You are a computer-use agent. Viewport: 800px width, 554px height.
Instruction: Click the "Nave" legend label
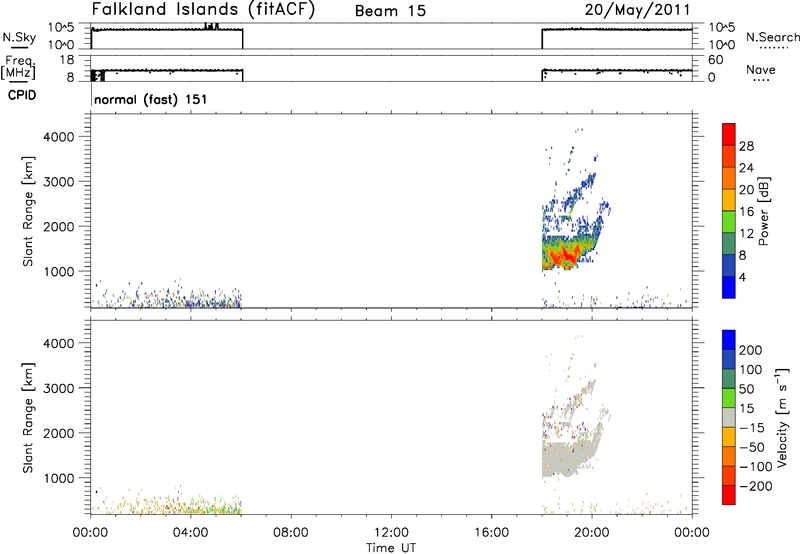[761, 70]
